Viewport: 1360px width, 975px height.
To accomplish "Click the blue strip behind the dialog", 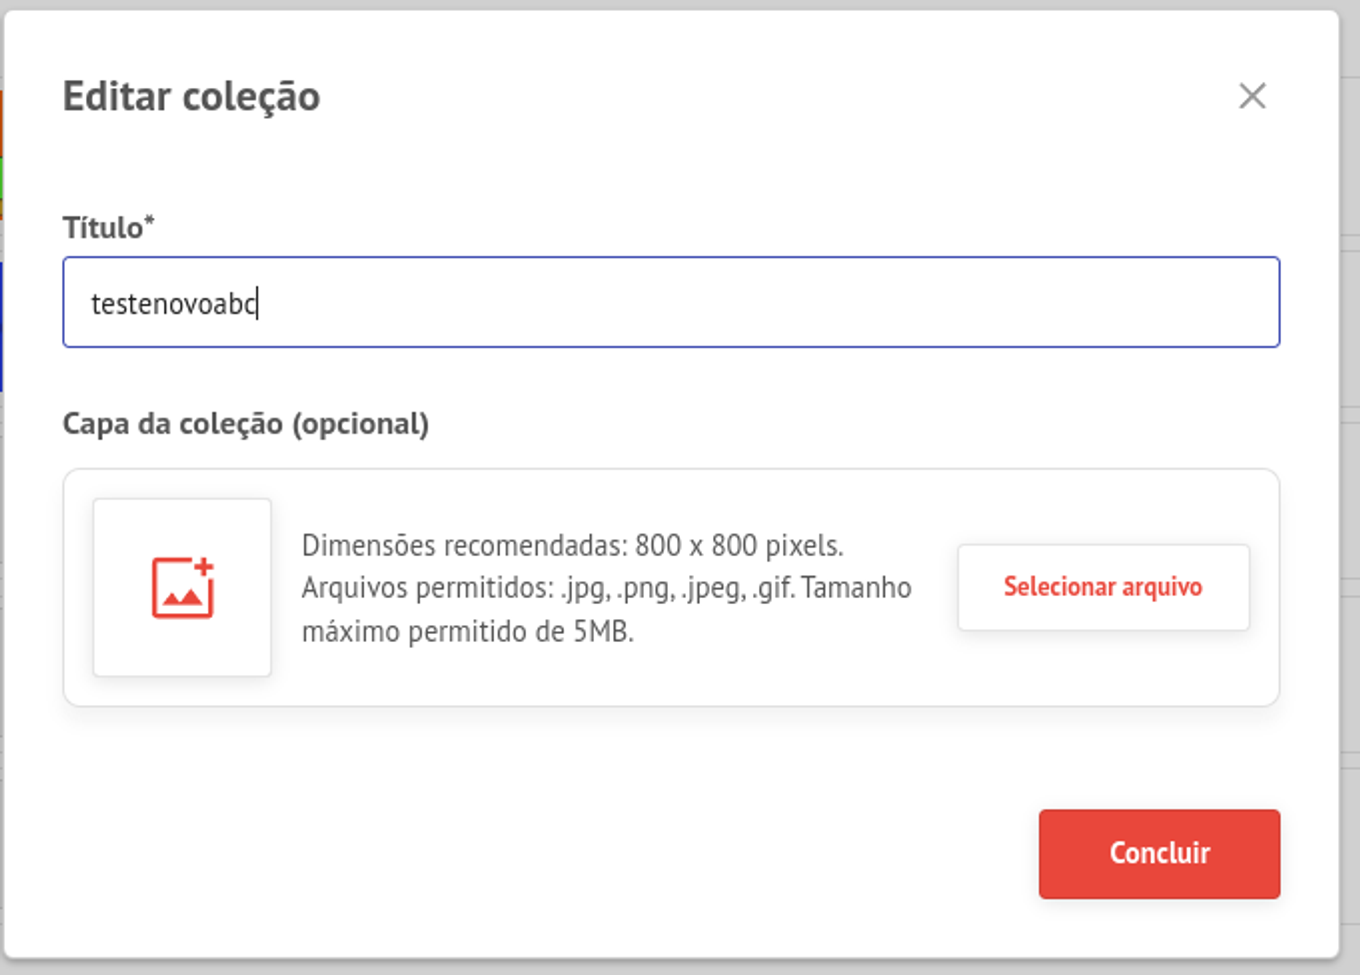I will click(x=1, y=326).
